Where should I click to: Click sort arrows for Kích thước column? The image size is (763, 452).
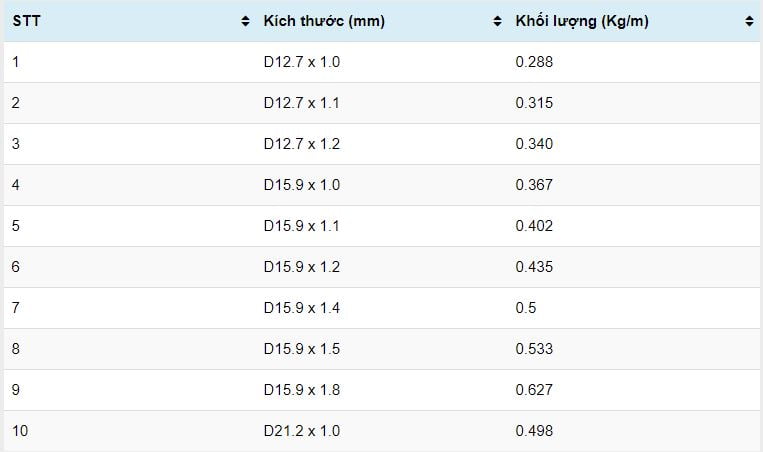click(x=497, y=21)
